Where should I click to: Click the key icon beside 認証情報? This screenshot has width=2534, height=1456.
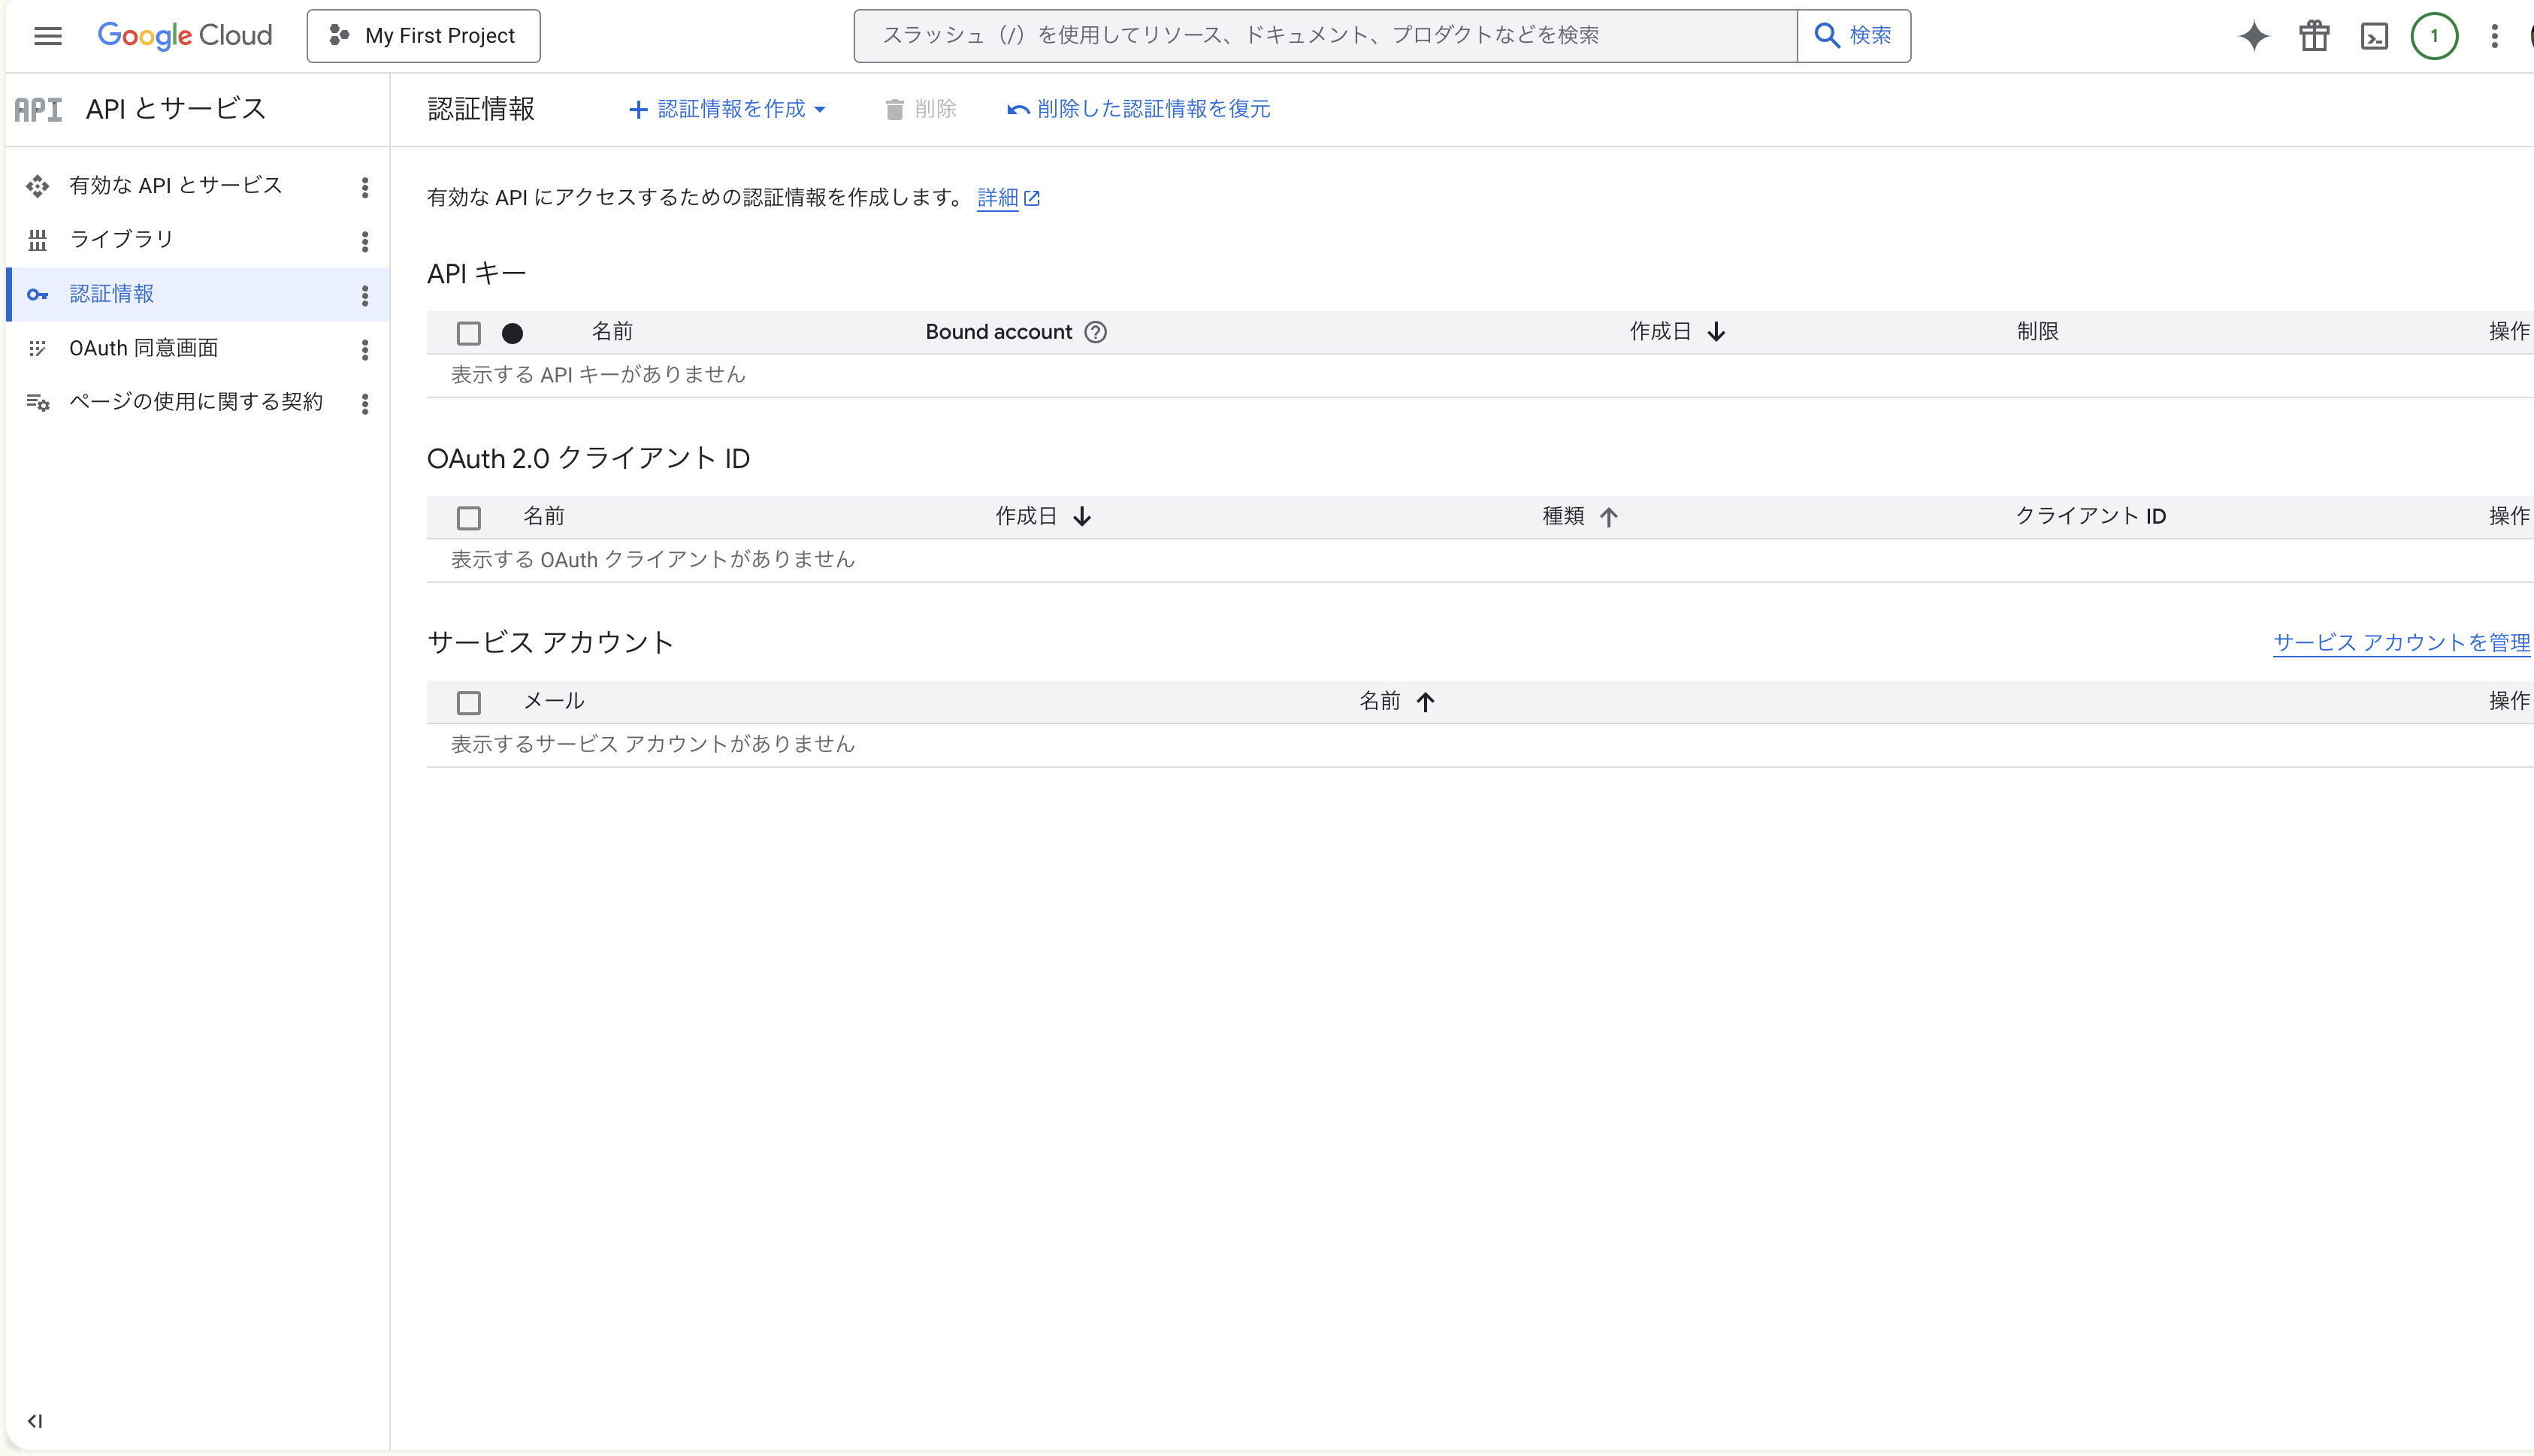pos(38,295)
